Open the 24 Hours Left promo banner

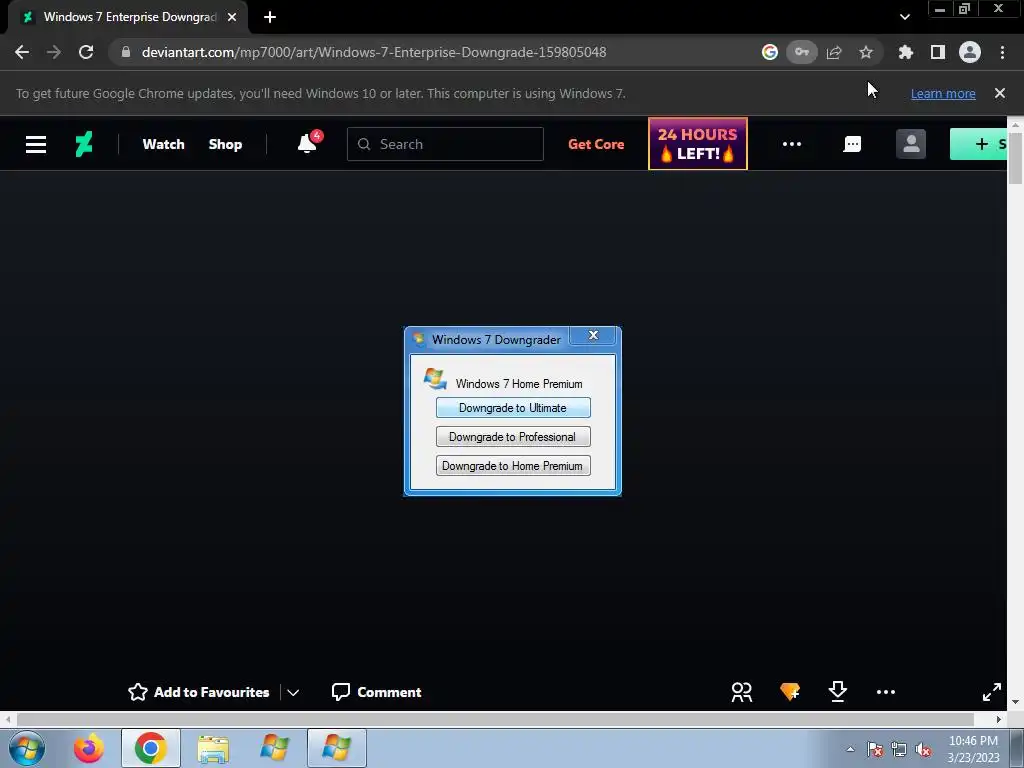(697, 144)
